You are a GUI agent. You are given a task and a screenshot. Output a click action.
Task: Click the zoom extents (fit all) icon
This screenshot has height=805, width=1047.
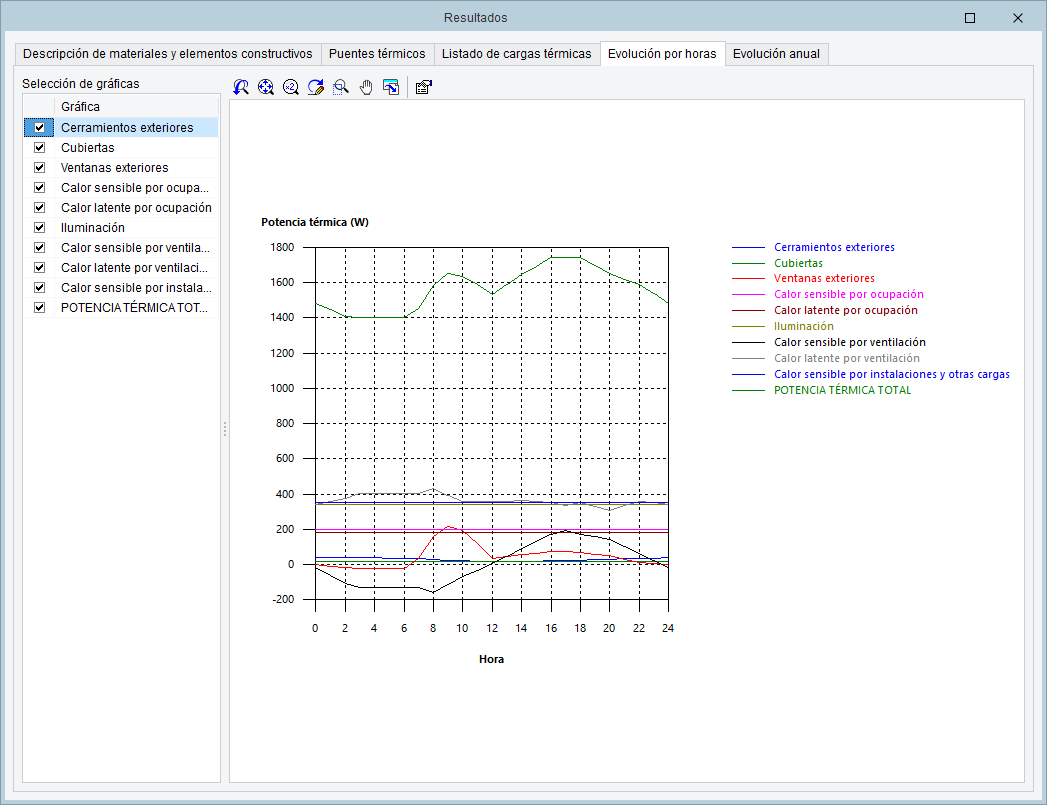[x=266, y=87]
